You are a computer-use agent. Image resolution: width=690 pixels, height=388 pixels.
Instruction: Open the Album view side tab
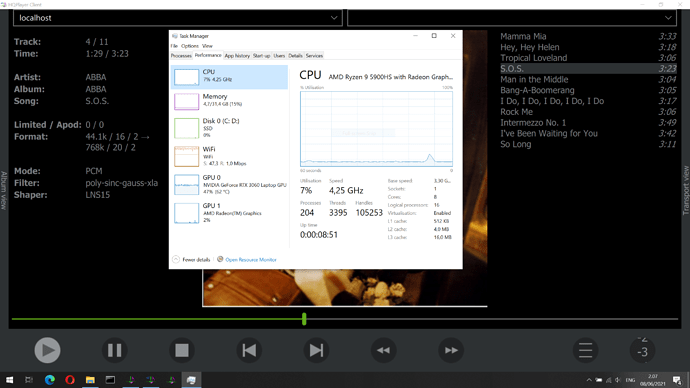[x=4, y=190]
